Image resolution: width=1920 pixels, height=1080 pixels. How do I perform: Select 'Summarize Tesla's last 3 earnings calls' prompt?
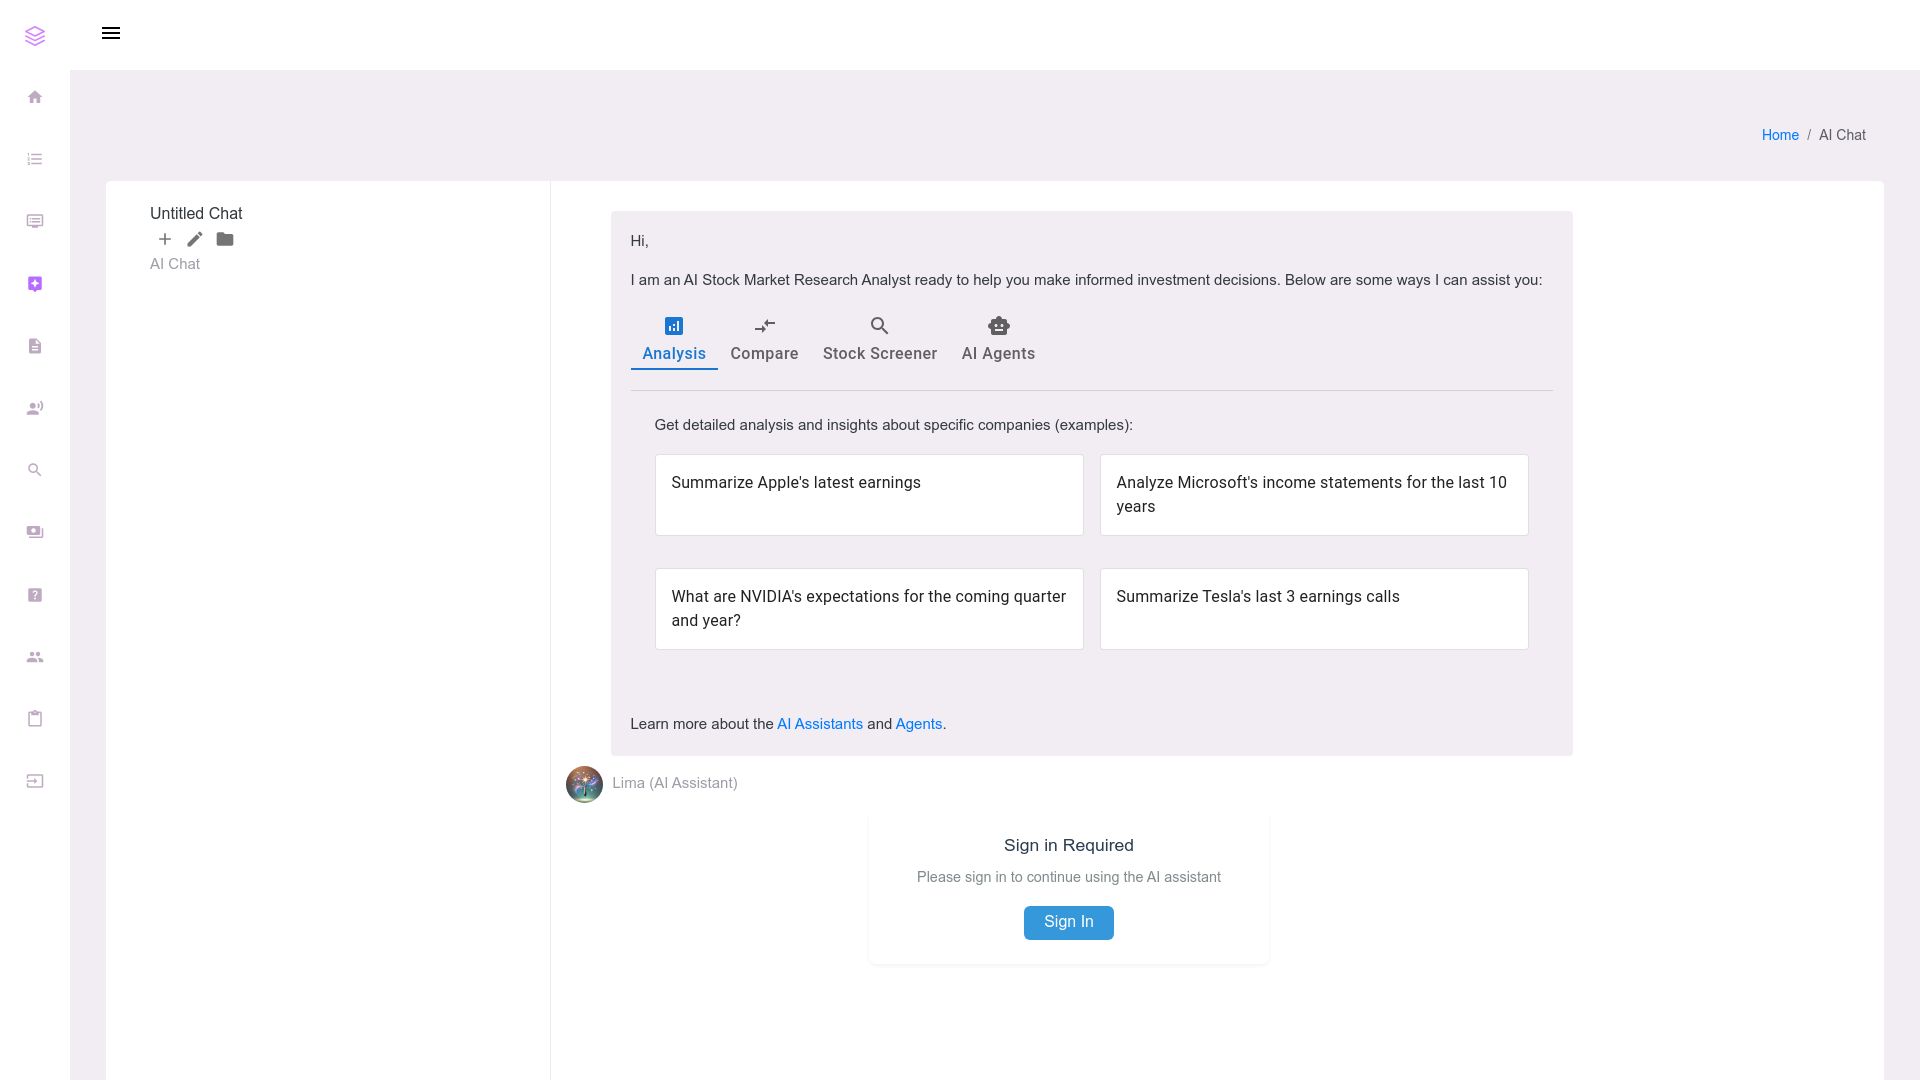1314,609
